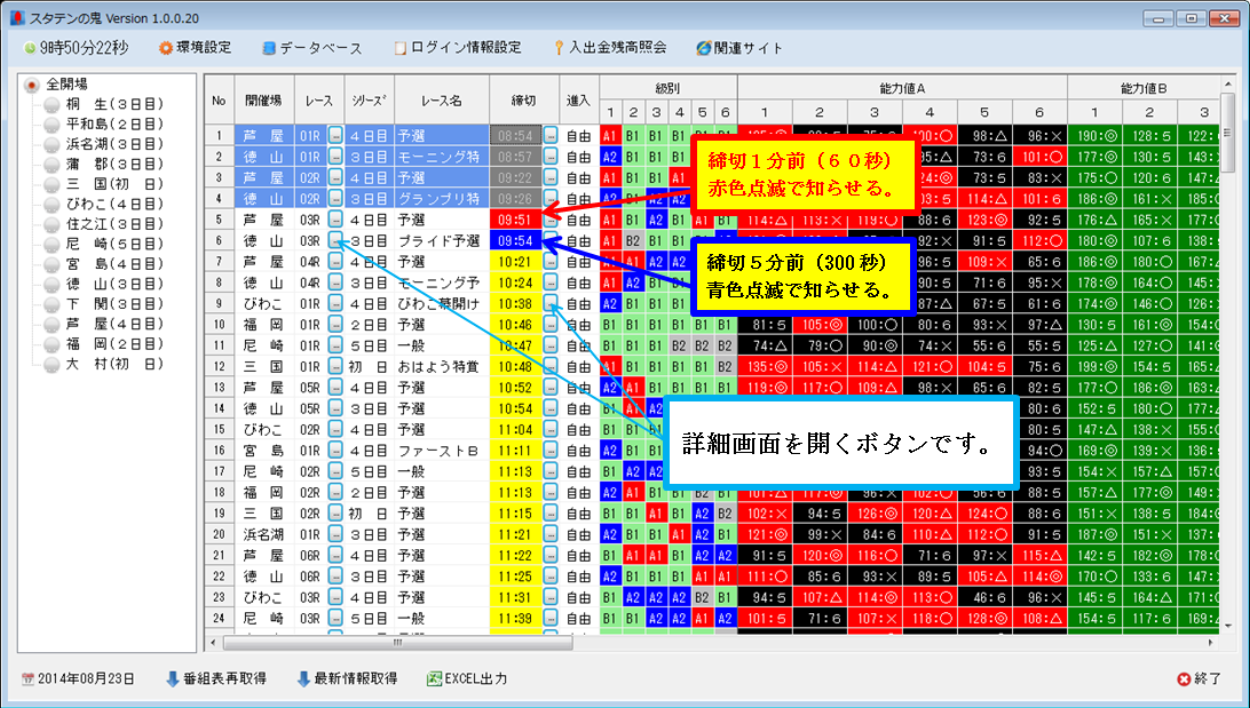
Task: Open detail button after 01R in row 20 浜名湖
Action: [336, 534]
